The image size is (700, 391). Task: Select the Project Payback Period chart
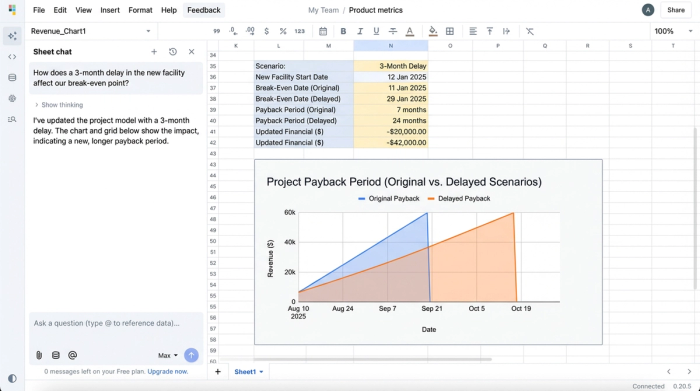coord(428,252)
